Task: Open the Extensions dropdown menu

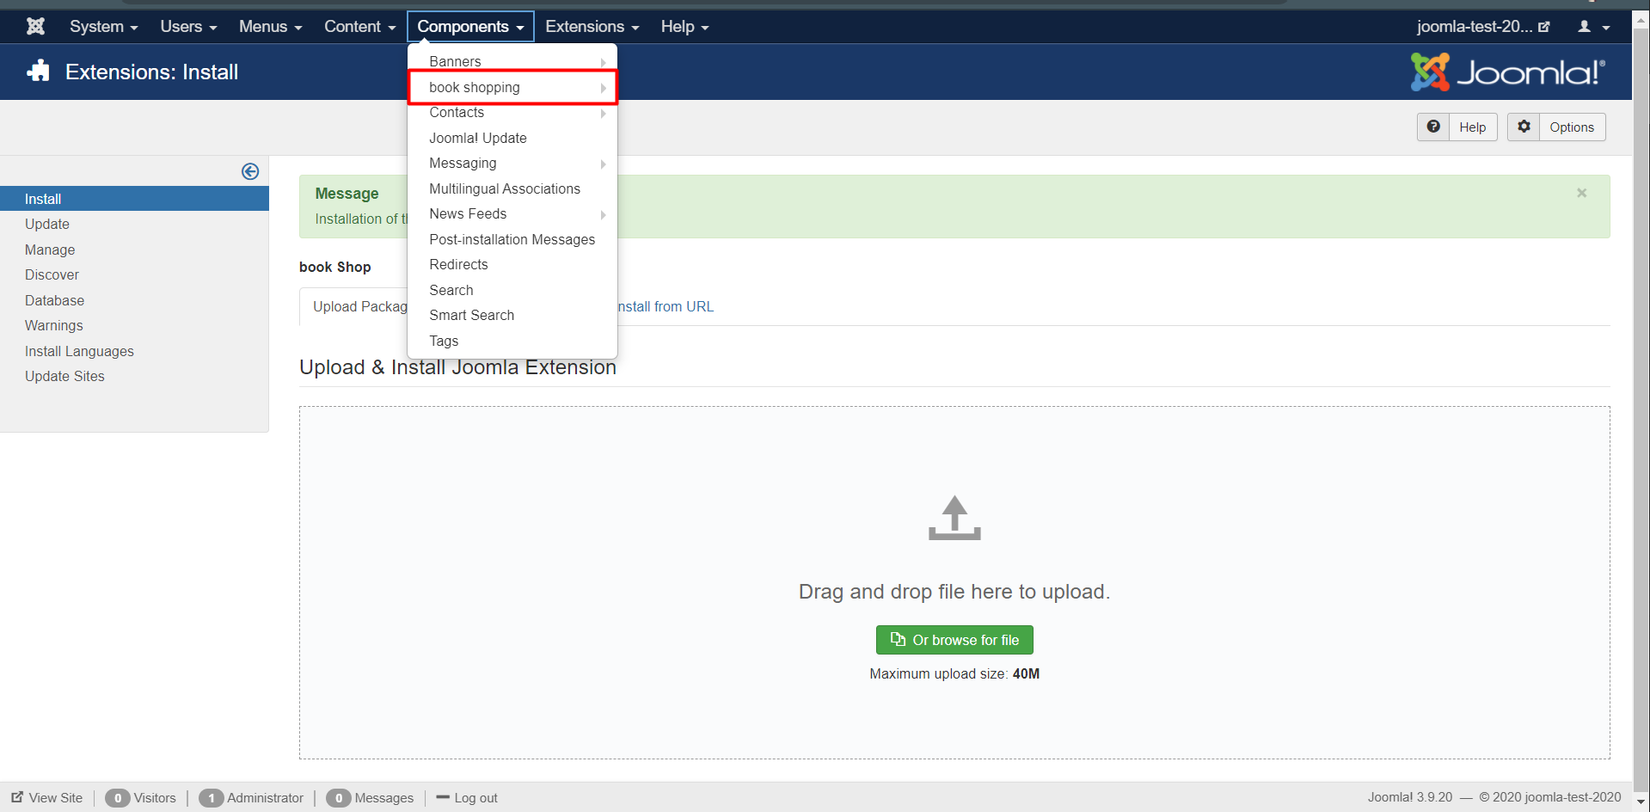Action: tap(592, 27)
